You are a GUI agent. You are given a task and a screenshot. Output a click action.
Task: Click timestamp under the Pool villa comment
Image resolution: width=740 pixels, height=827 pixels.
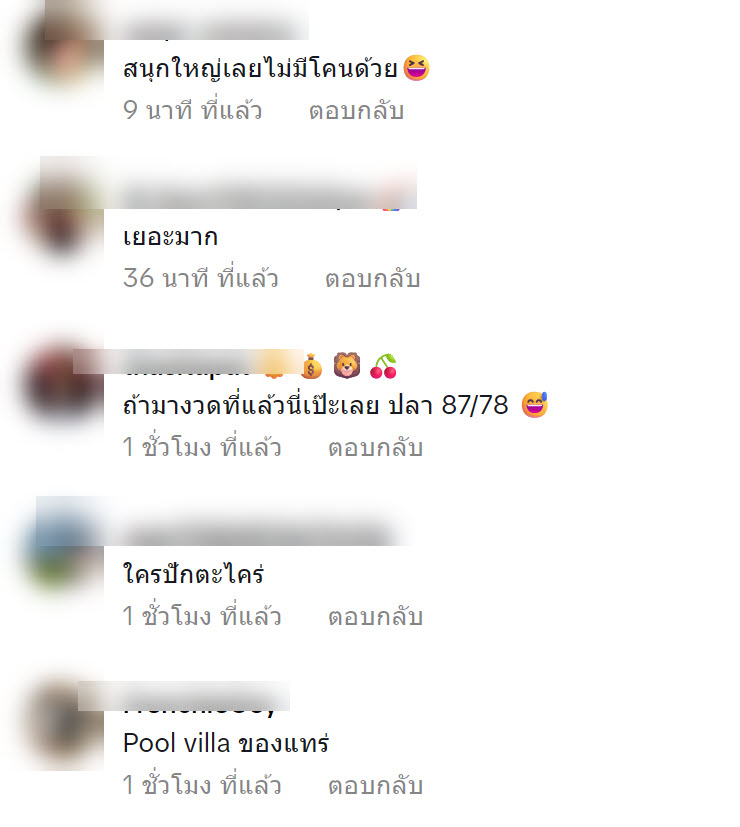202,785
